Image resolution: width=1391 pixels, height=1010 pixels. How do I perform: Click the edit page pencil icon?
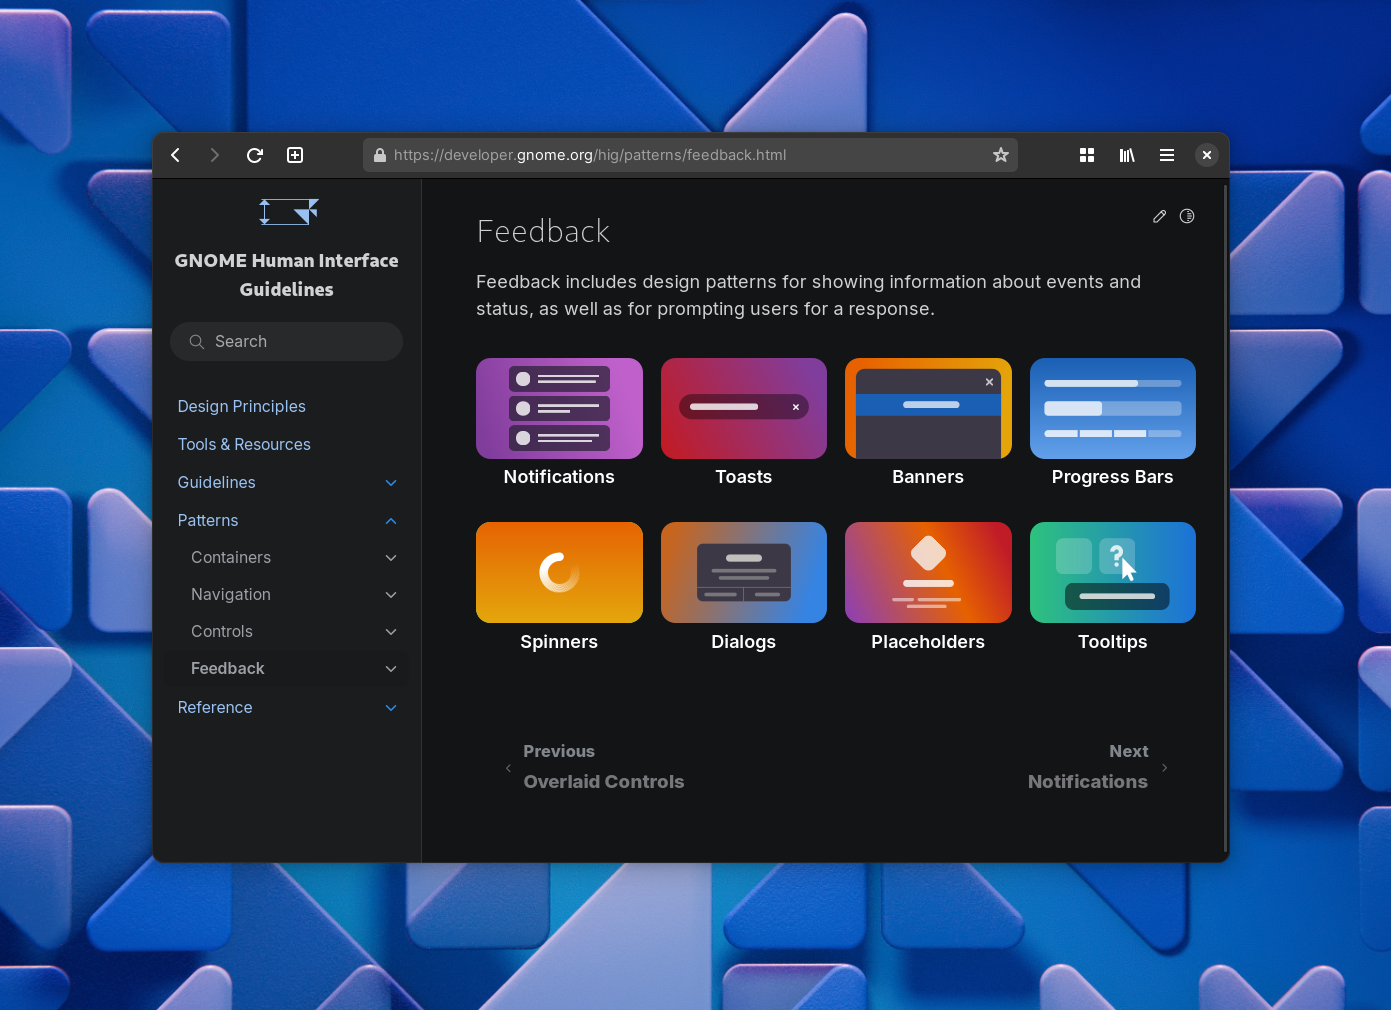tap(1159, 216)
